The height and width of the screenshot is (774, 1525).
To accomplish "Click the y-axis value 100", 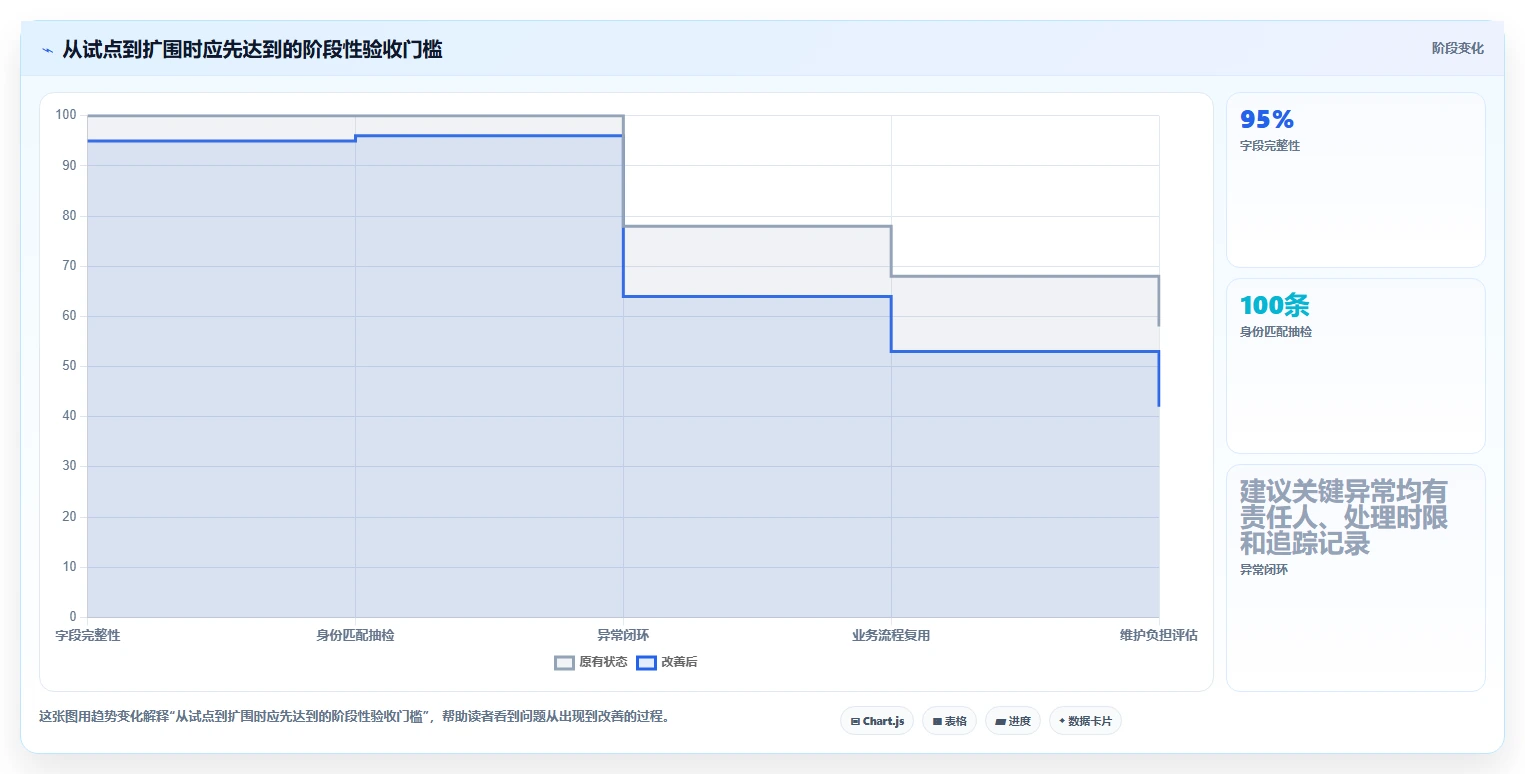I will [66, 115].
